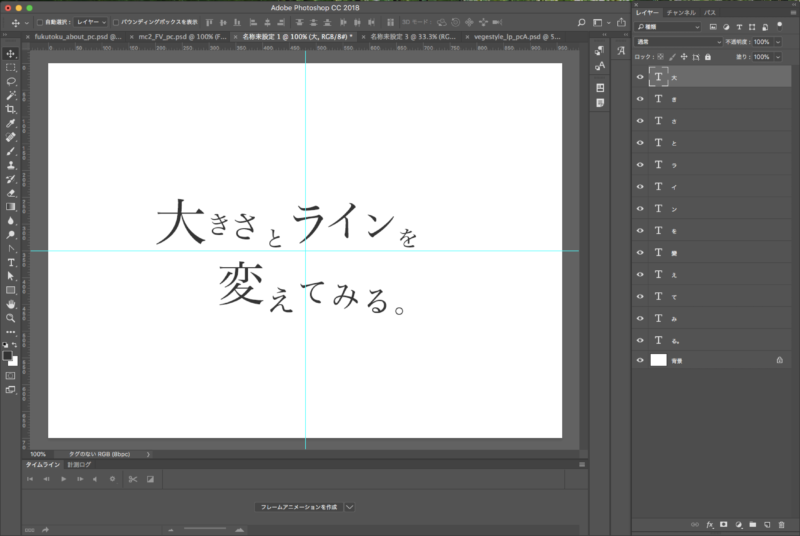Switch to the 計測ログ tab

tap(79, 465)
